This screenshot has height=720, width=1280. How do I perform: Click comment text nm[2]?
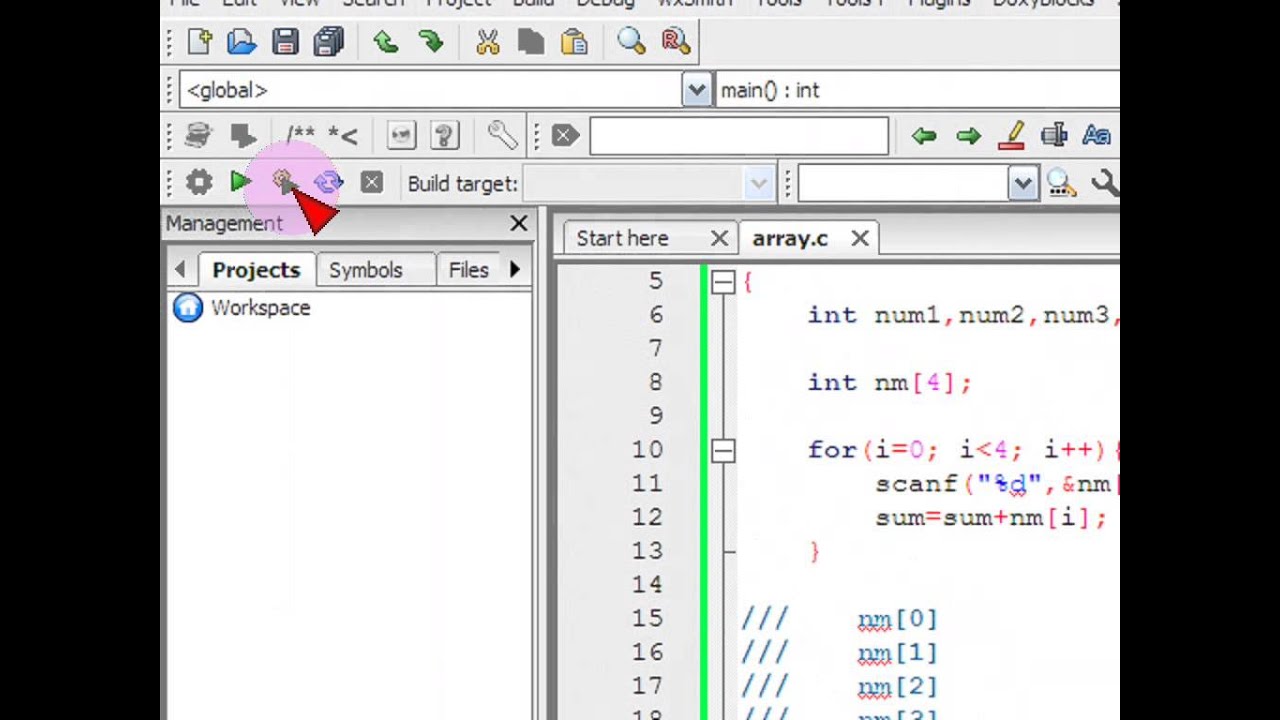coord(897,686)
